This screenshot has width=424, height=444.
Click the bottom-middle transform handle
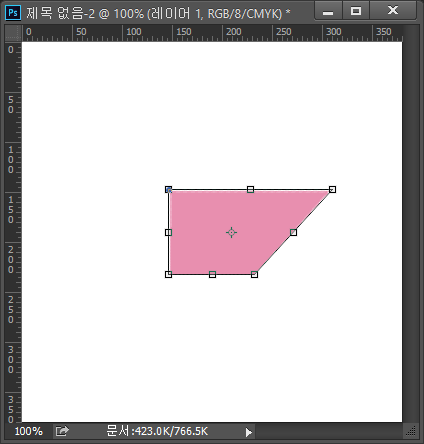(x=212, y=274)
